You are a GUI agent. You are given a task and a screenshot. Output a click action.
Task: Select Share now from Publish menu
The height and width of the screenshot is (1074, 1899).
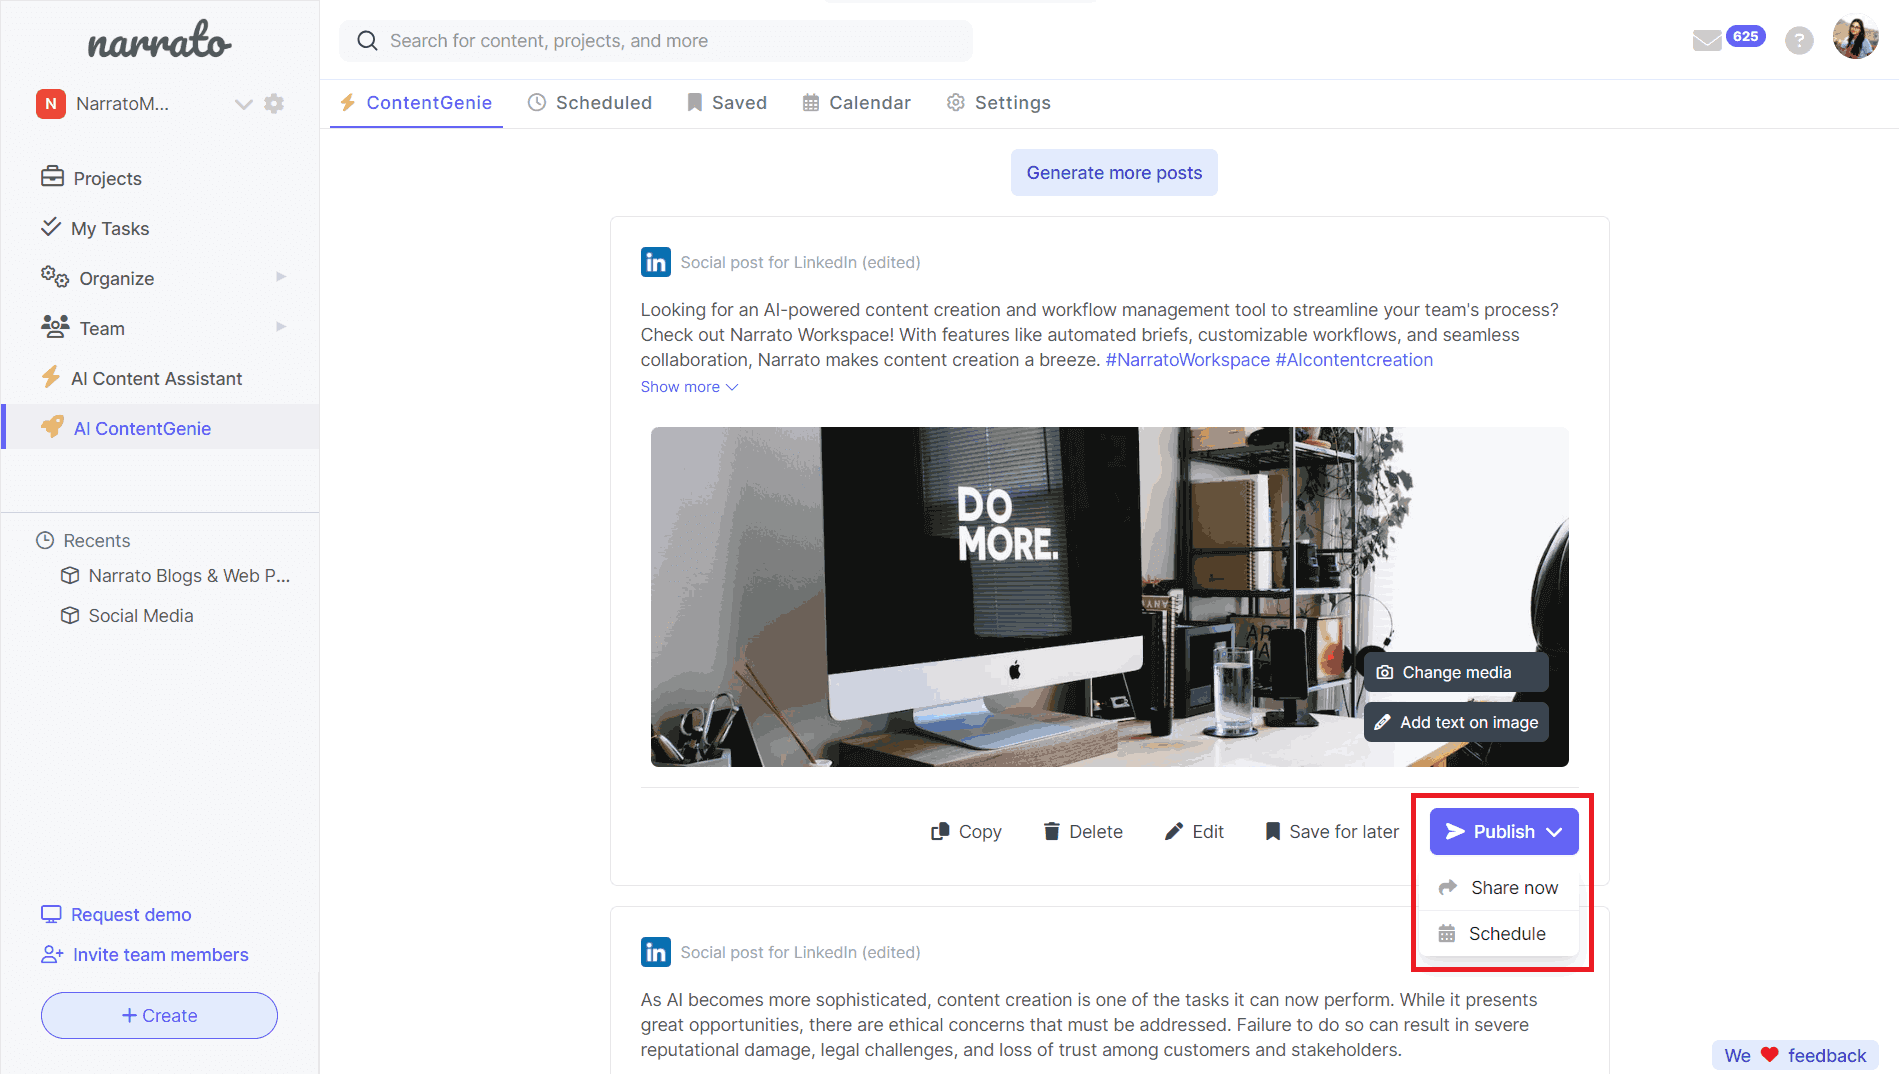[x=1498, y=888]
